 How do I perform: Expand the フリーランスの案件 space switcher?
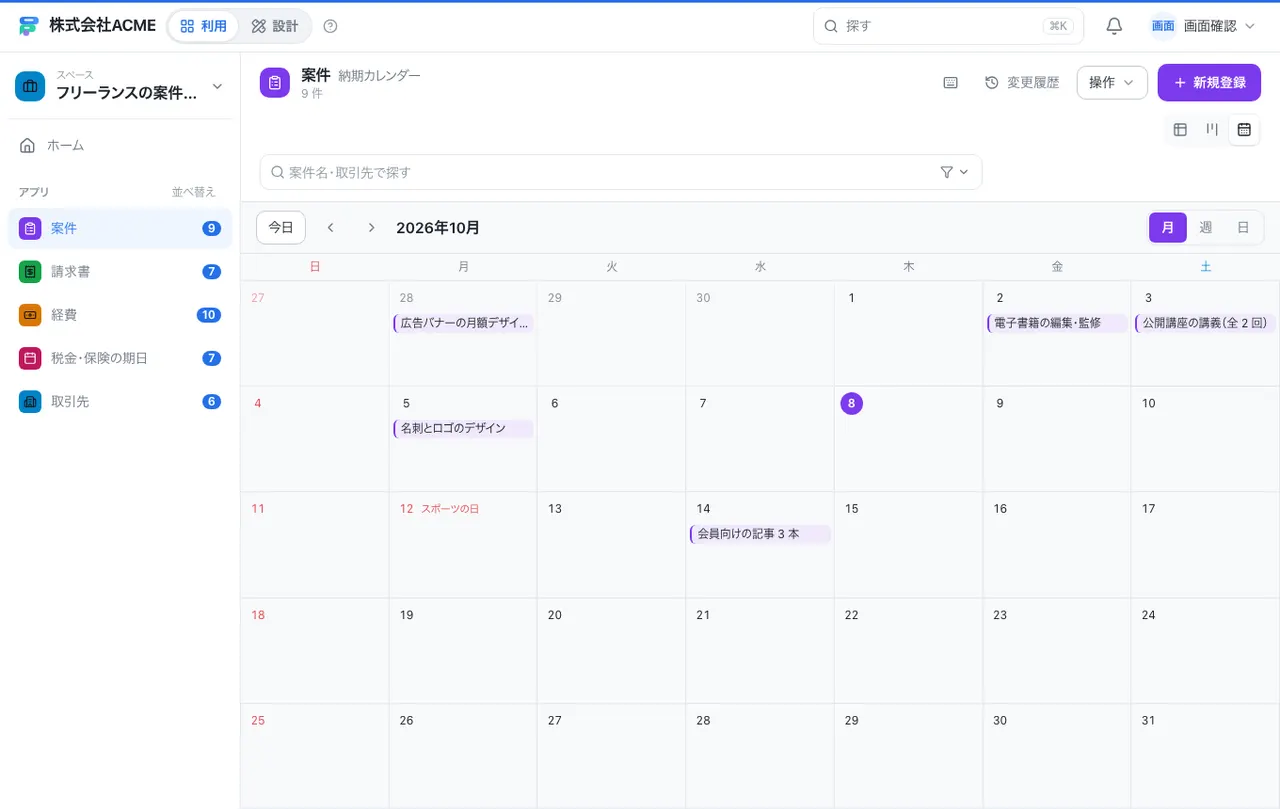[x=120, y=87]
